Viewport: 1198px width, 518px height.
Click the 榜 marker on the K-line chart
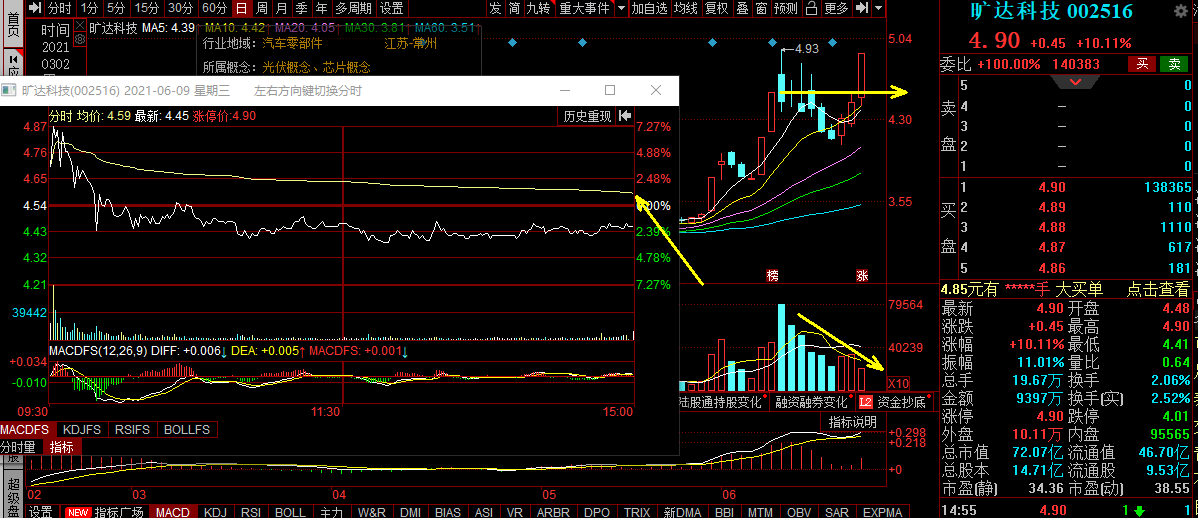(x=772, y=276)
